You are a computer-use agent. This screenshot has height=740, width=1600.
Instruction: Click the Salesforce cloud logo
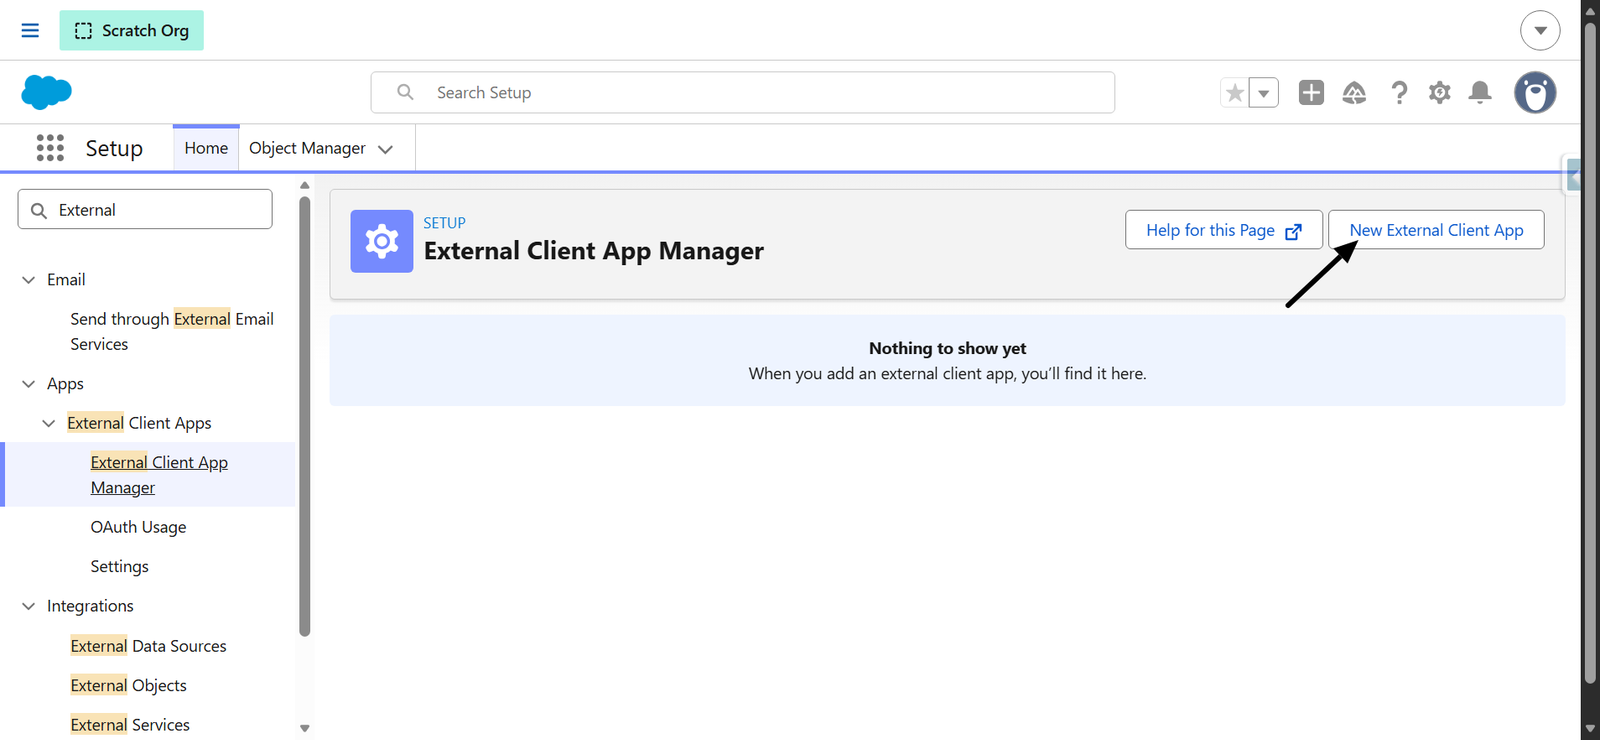pyautogui.click(x=46, y=92)
